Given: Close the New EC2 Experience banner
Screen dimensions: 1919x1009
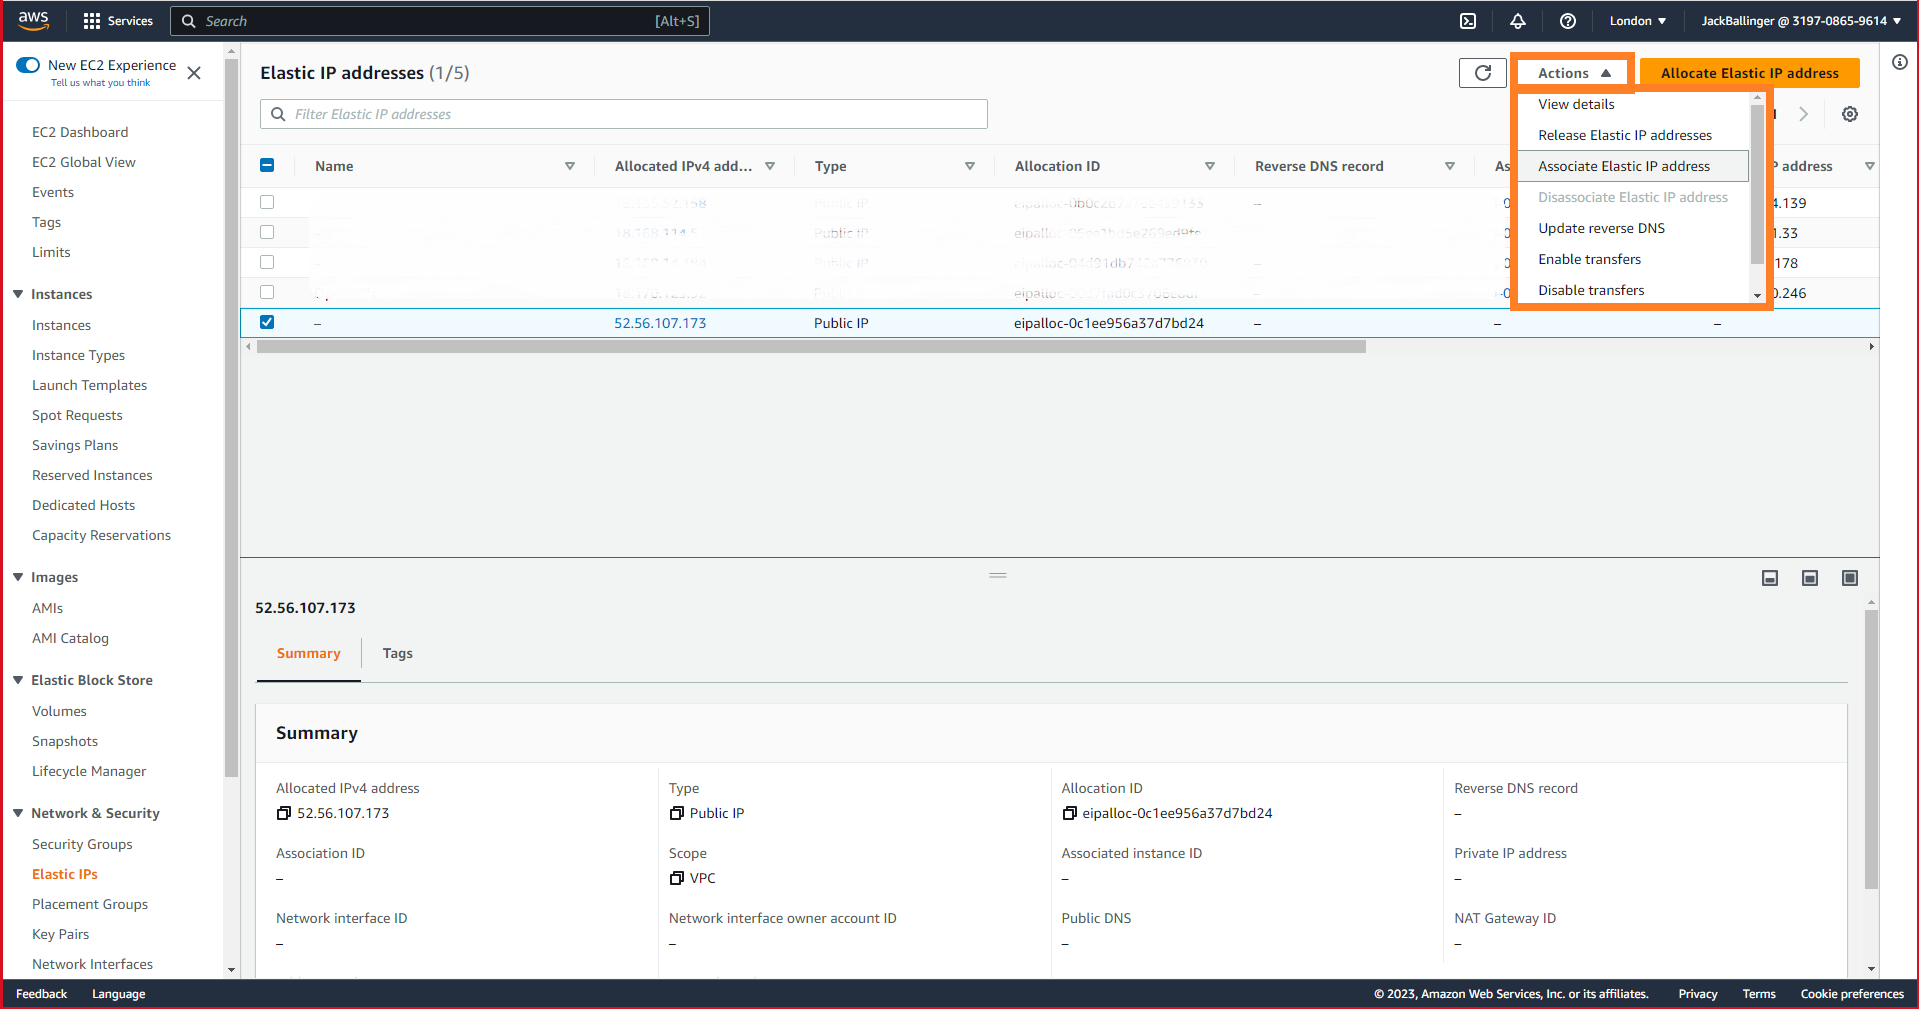Looking at the screenshot, I should (x=194, y=73).
